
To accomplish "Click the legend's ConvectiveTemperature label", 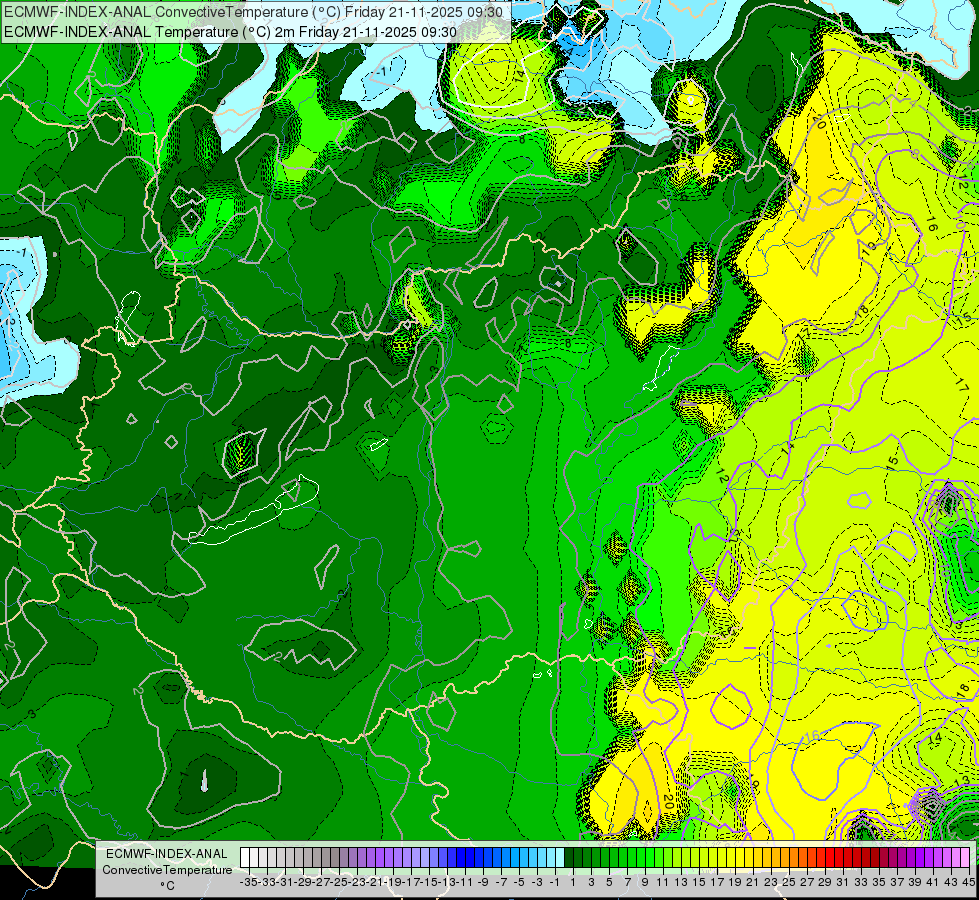I will point(167,869).
